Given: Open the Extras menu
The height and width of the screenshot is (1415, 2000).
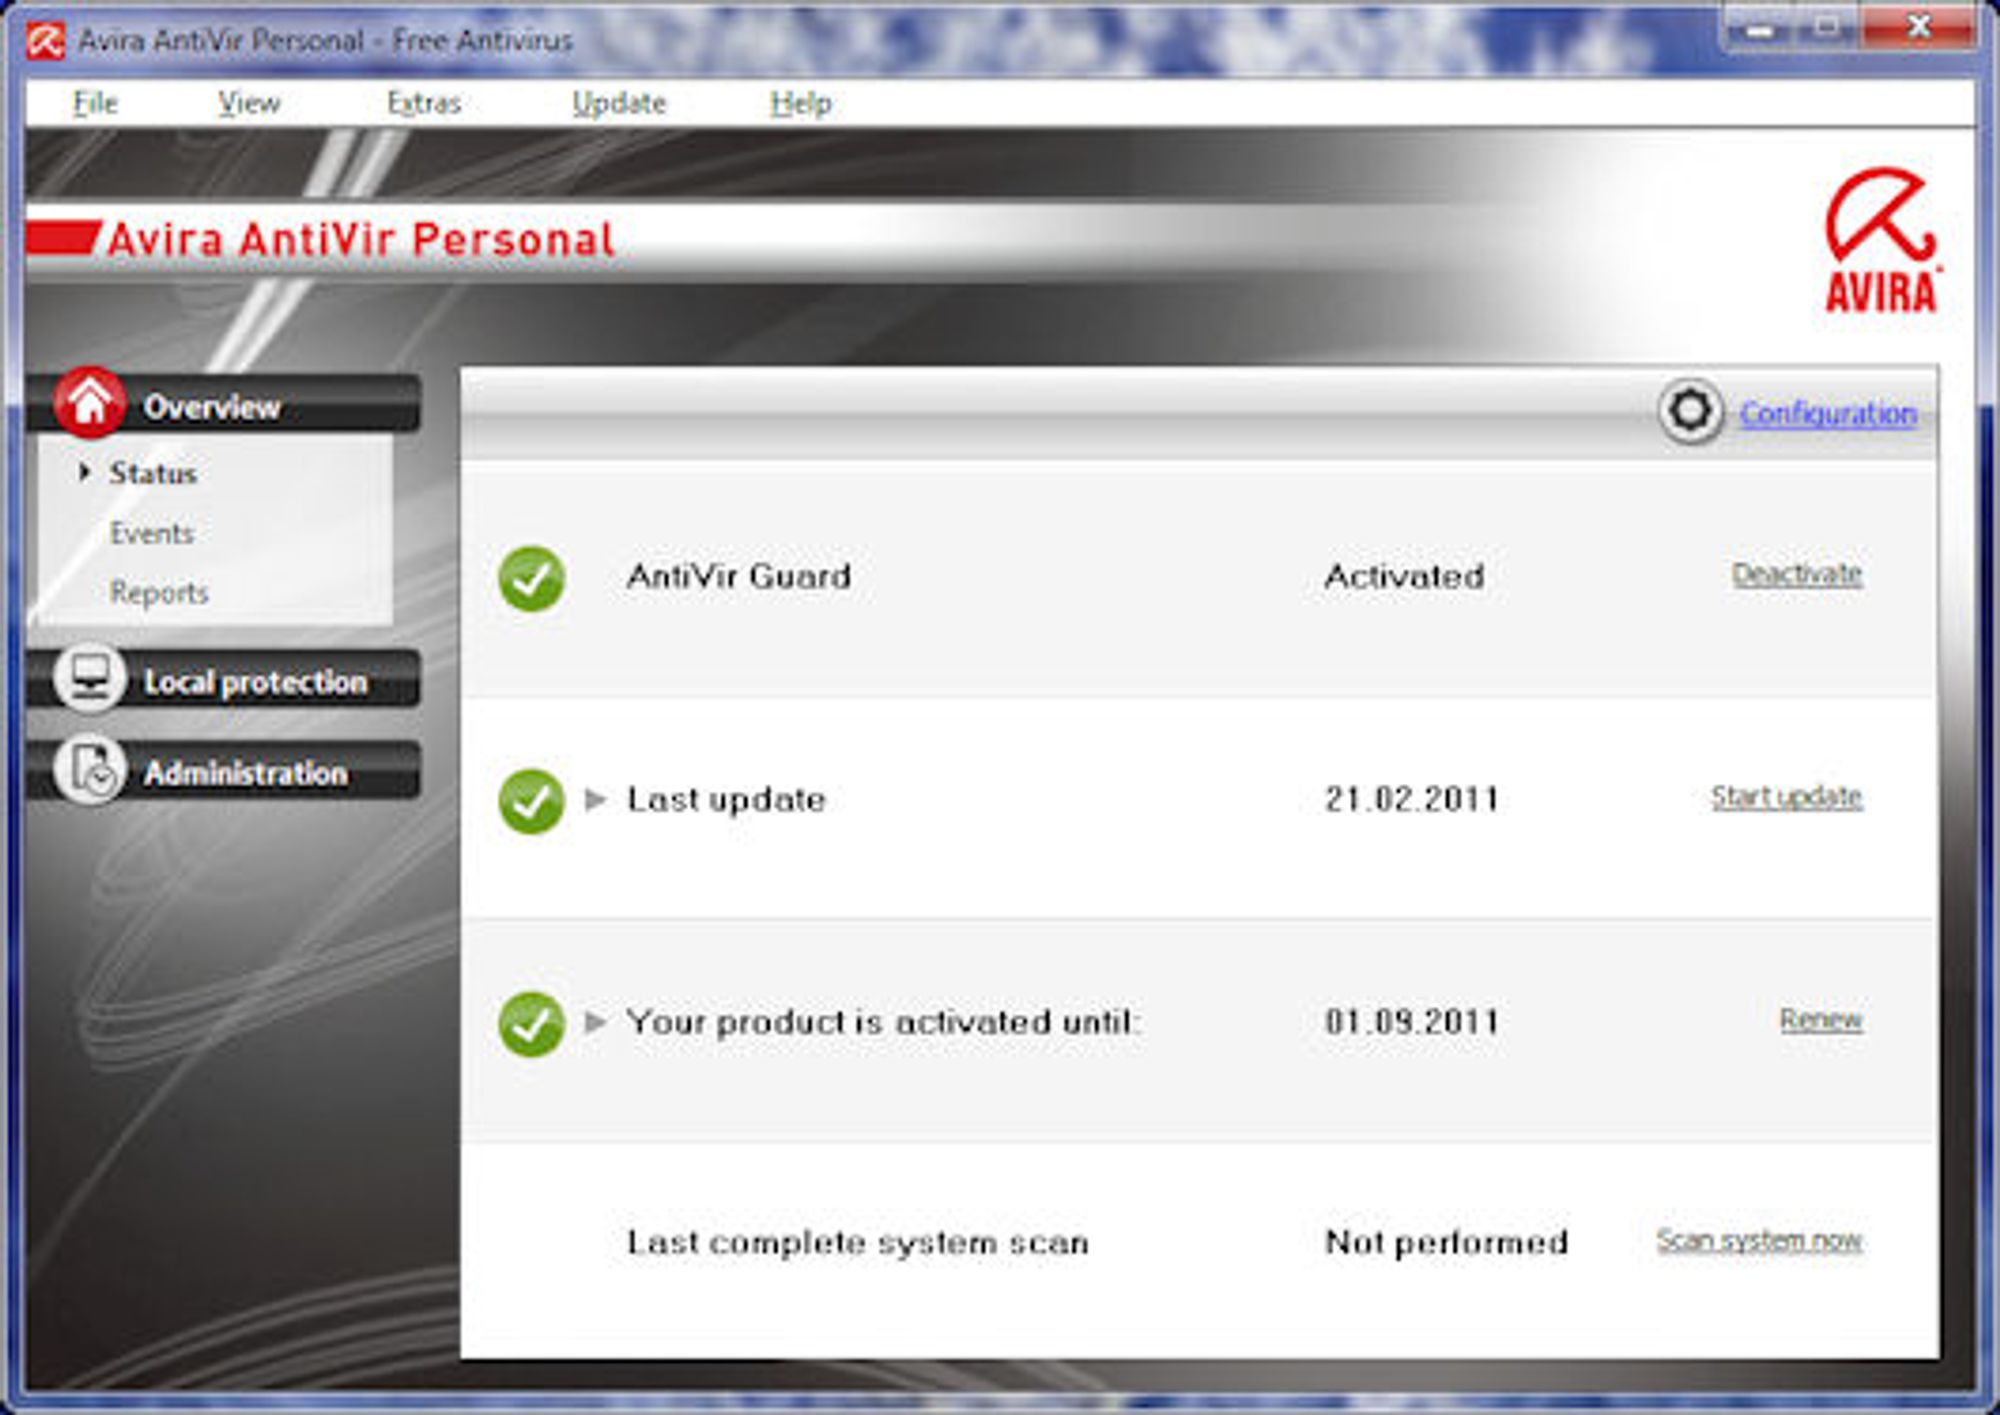Looking at the screenshot, I should click(424, 103).
